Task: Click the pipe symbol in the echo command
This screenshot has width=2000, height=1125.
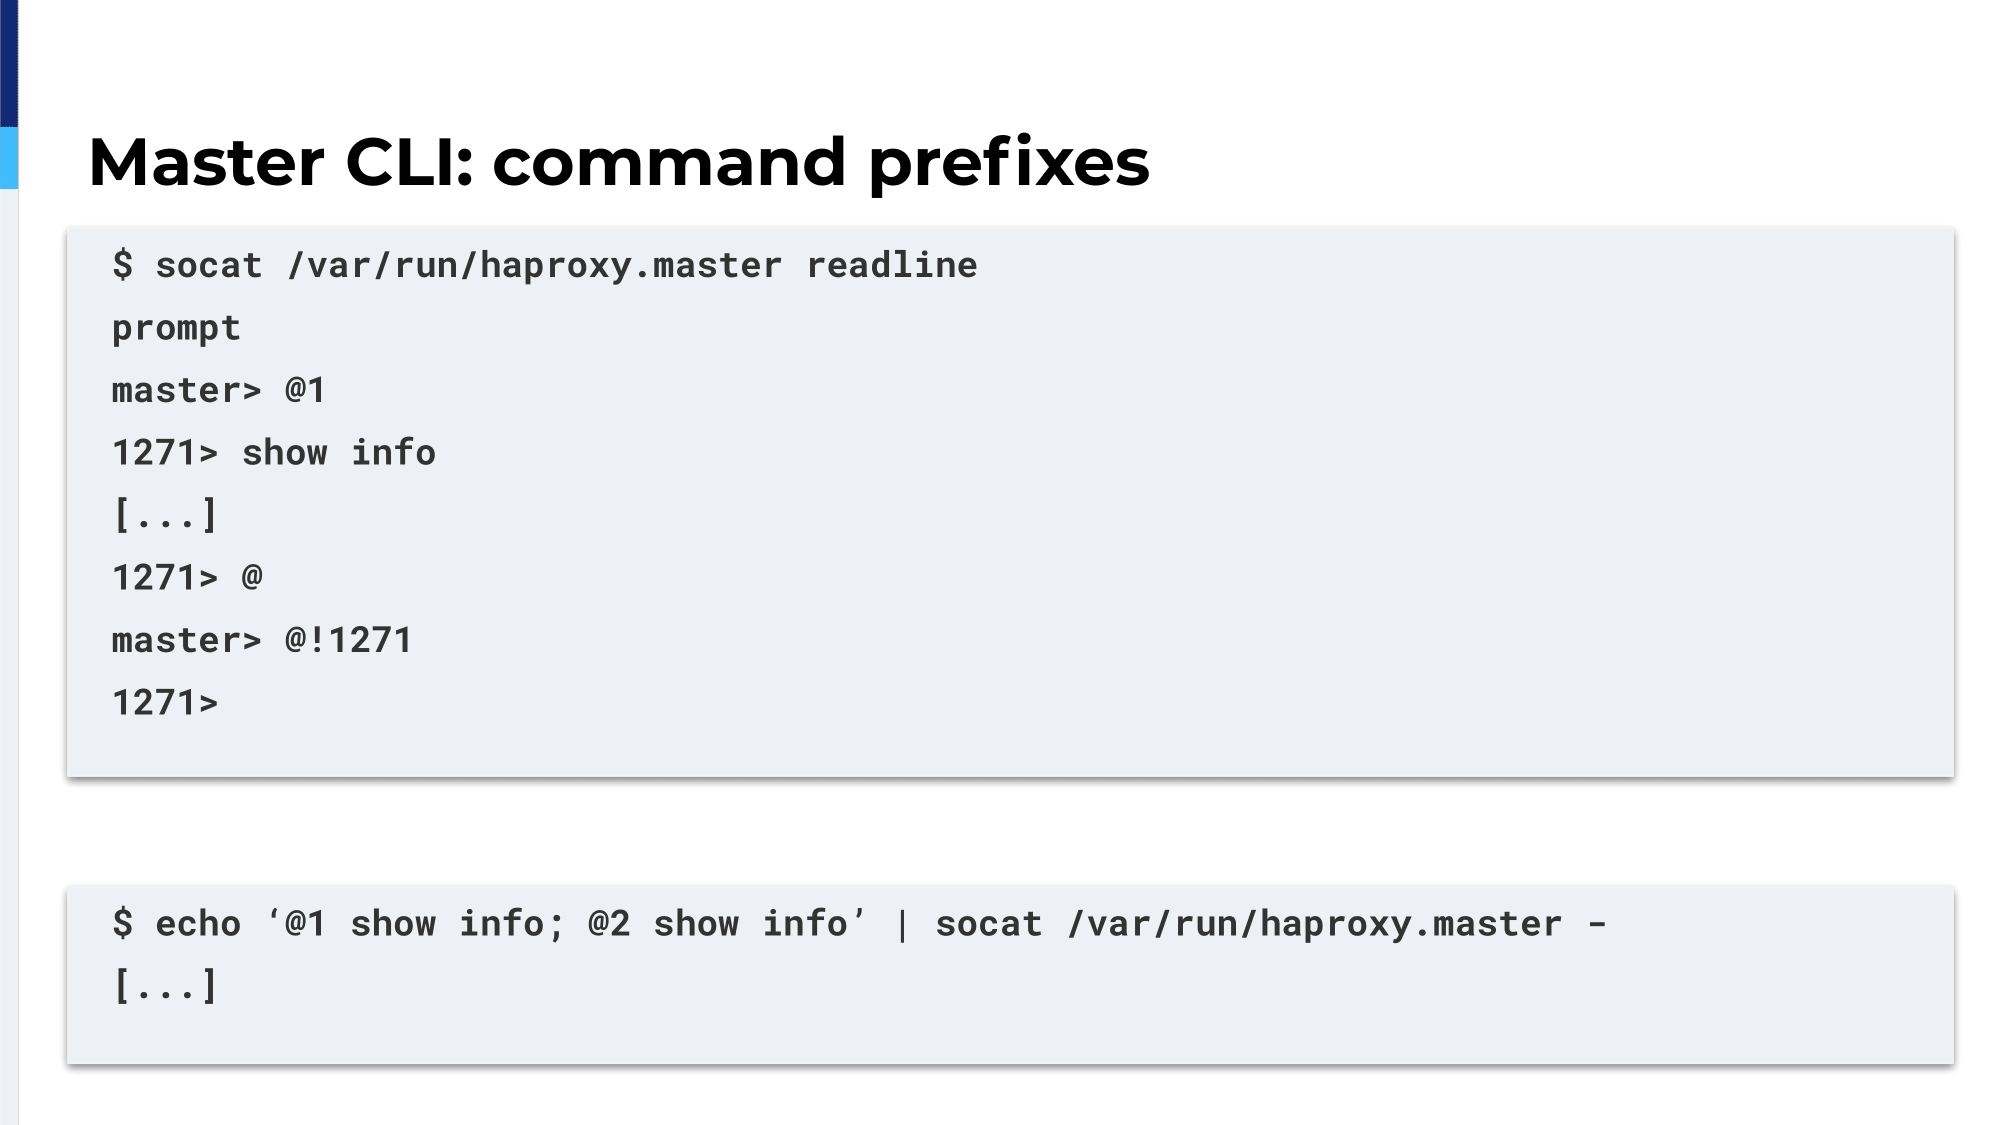Action: (902, 925)
